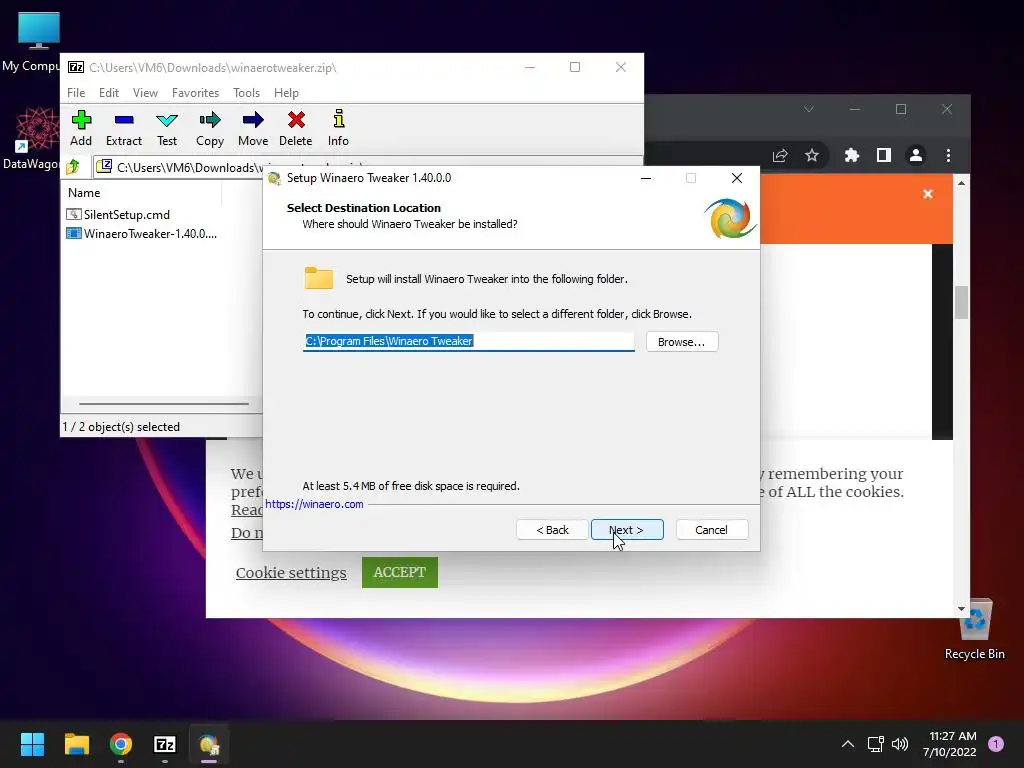This screenshot has width=1024, height=768.
Task: Click the Add icon in 7-Zip toolbar
Action: click(81, 128)
